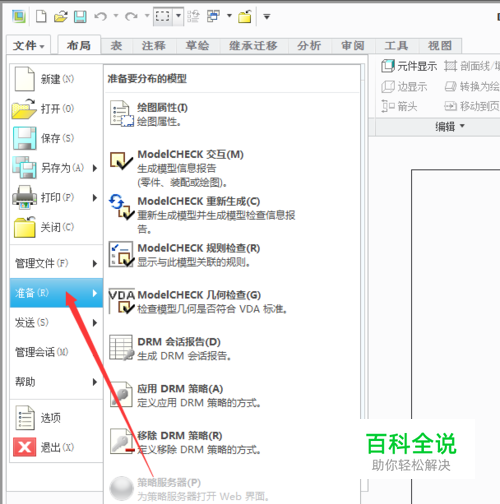Click the regenerate icon in quick toolbar
Image resolution: width=500 pixels, height=504 pixels.
coord(193,16)
